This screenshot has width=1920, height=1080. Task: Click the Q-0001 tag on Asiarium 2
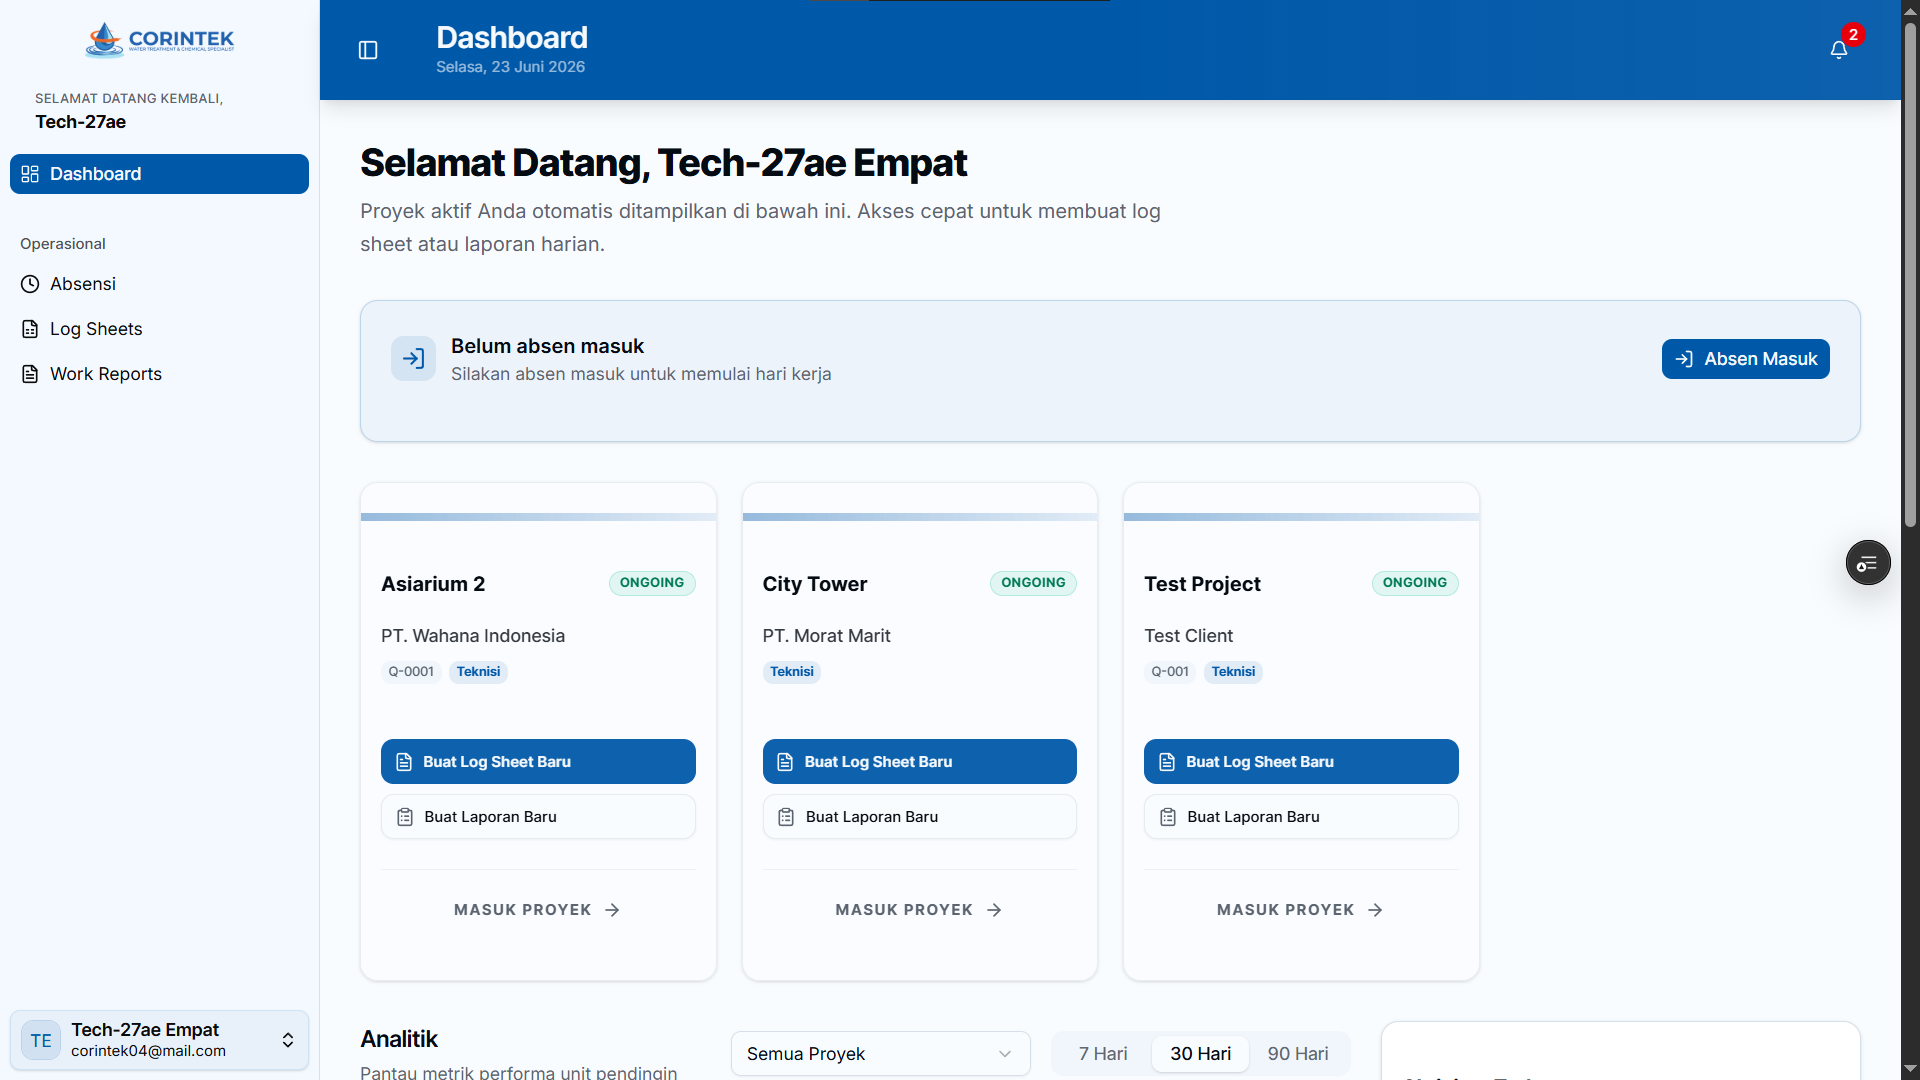pos(411,672)
